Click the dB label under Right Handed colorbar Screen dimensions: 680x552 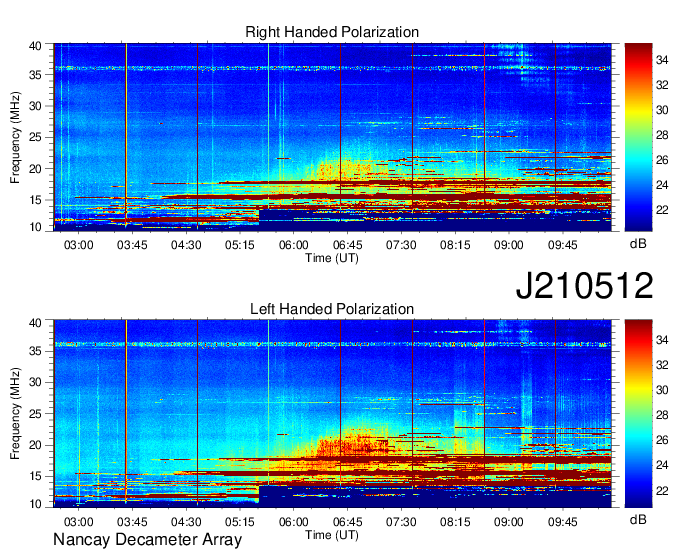pyautogui.click(x=638, y=244)
